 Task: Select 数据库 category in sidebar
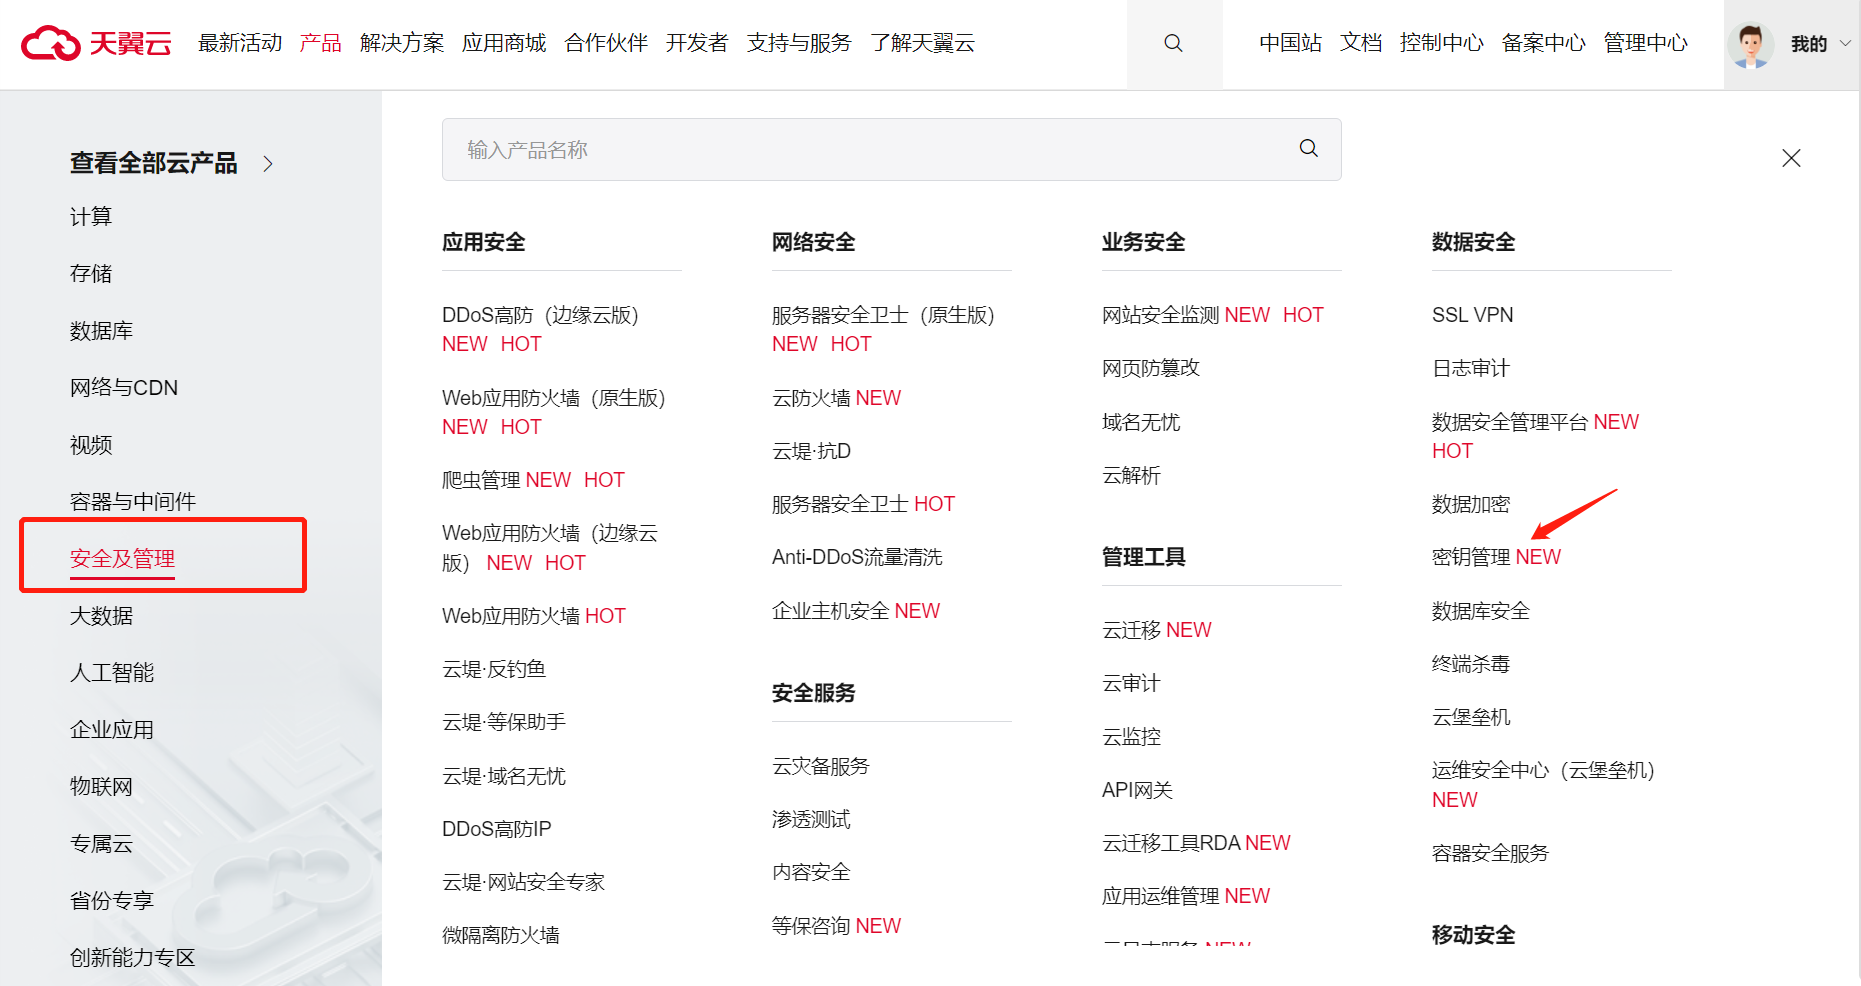point(101,330)
